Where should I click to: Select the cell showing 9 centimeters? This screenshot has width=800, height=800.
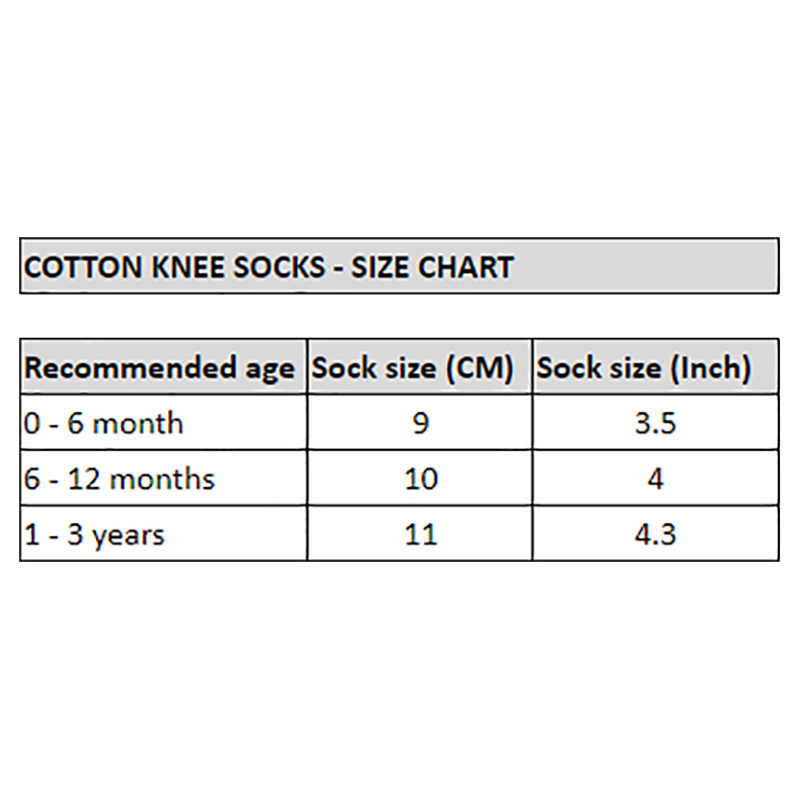click(420, 422)
